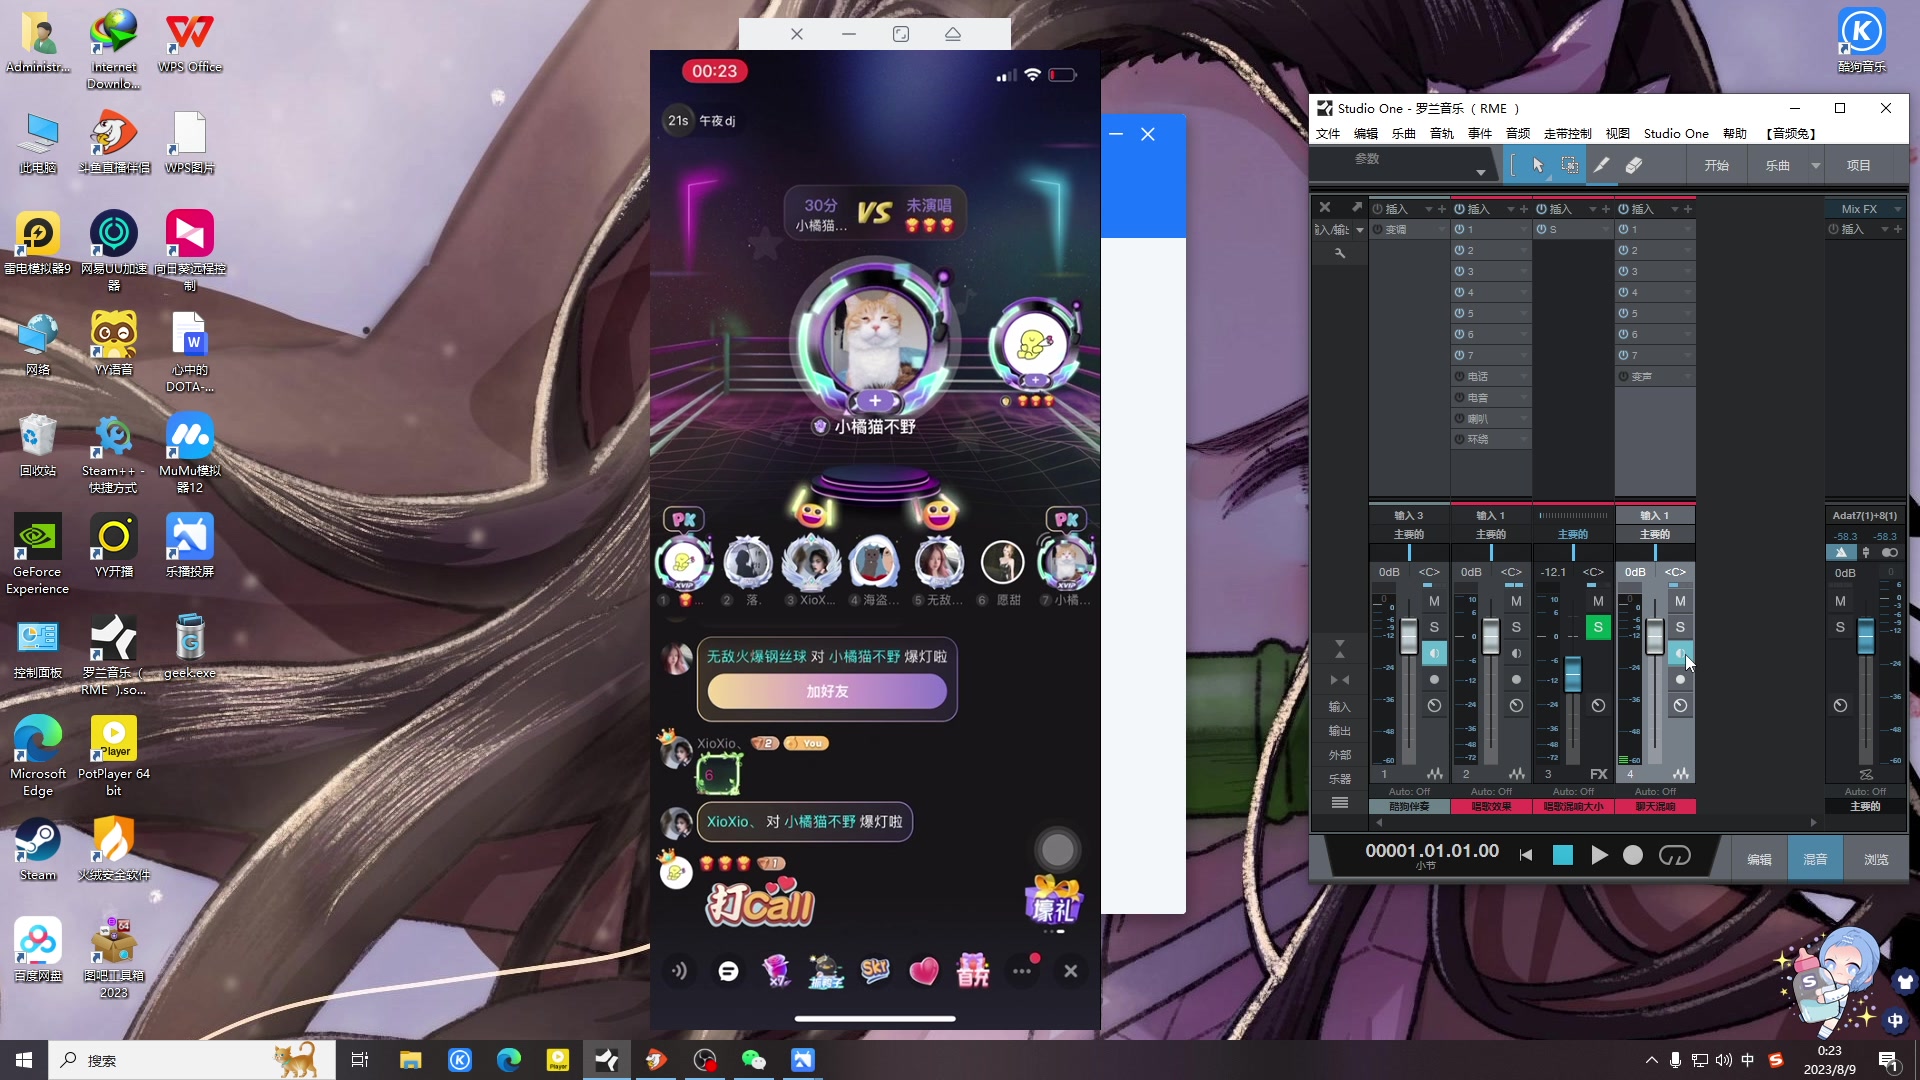Detach the mixer console with the arrow icon

(1357, 207)
